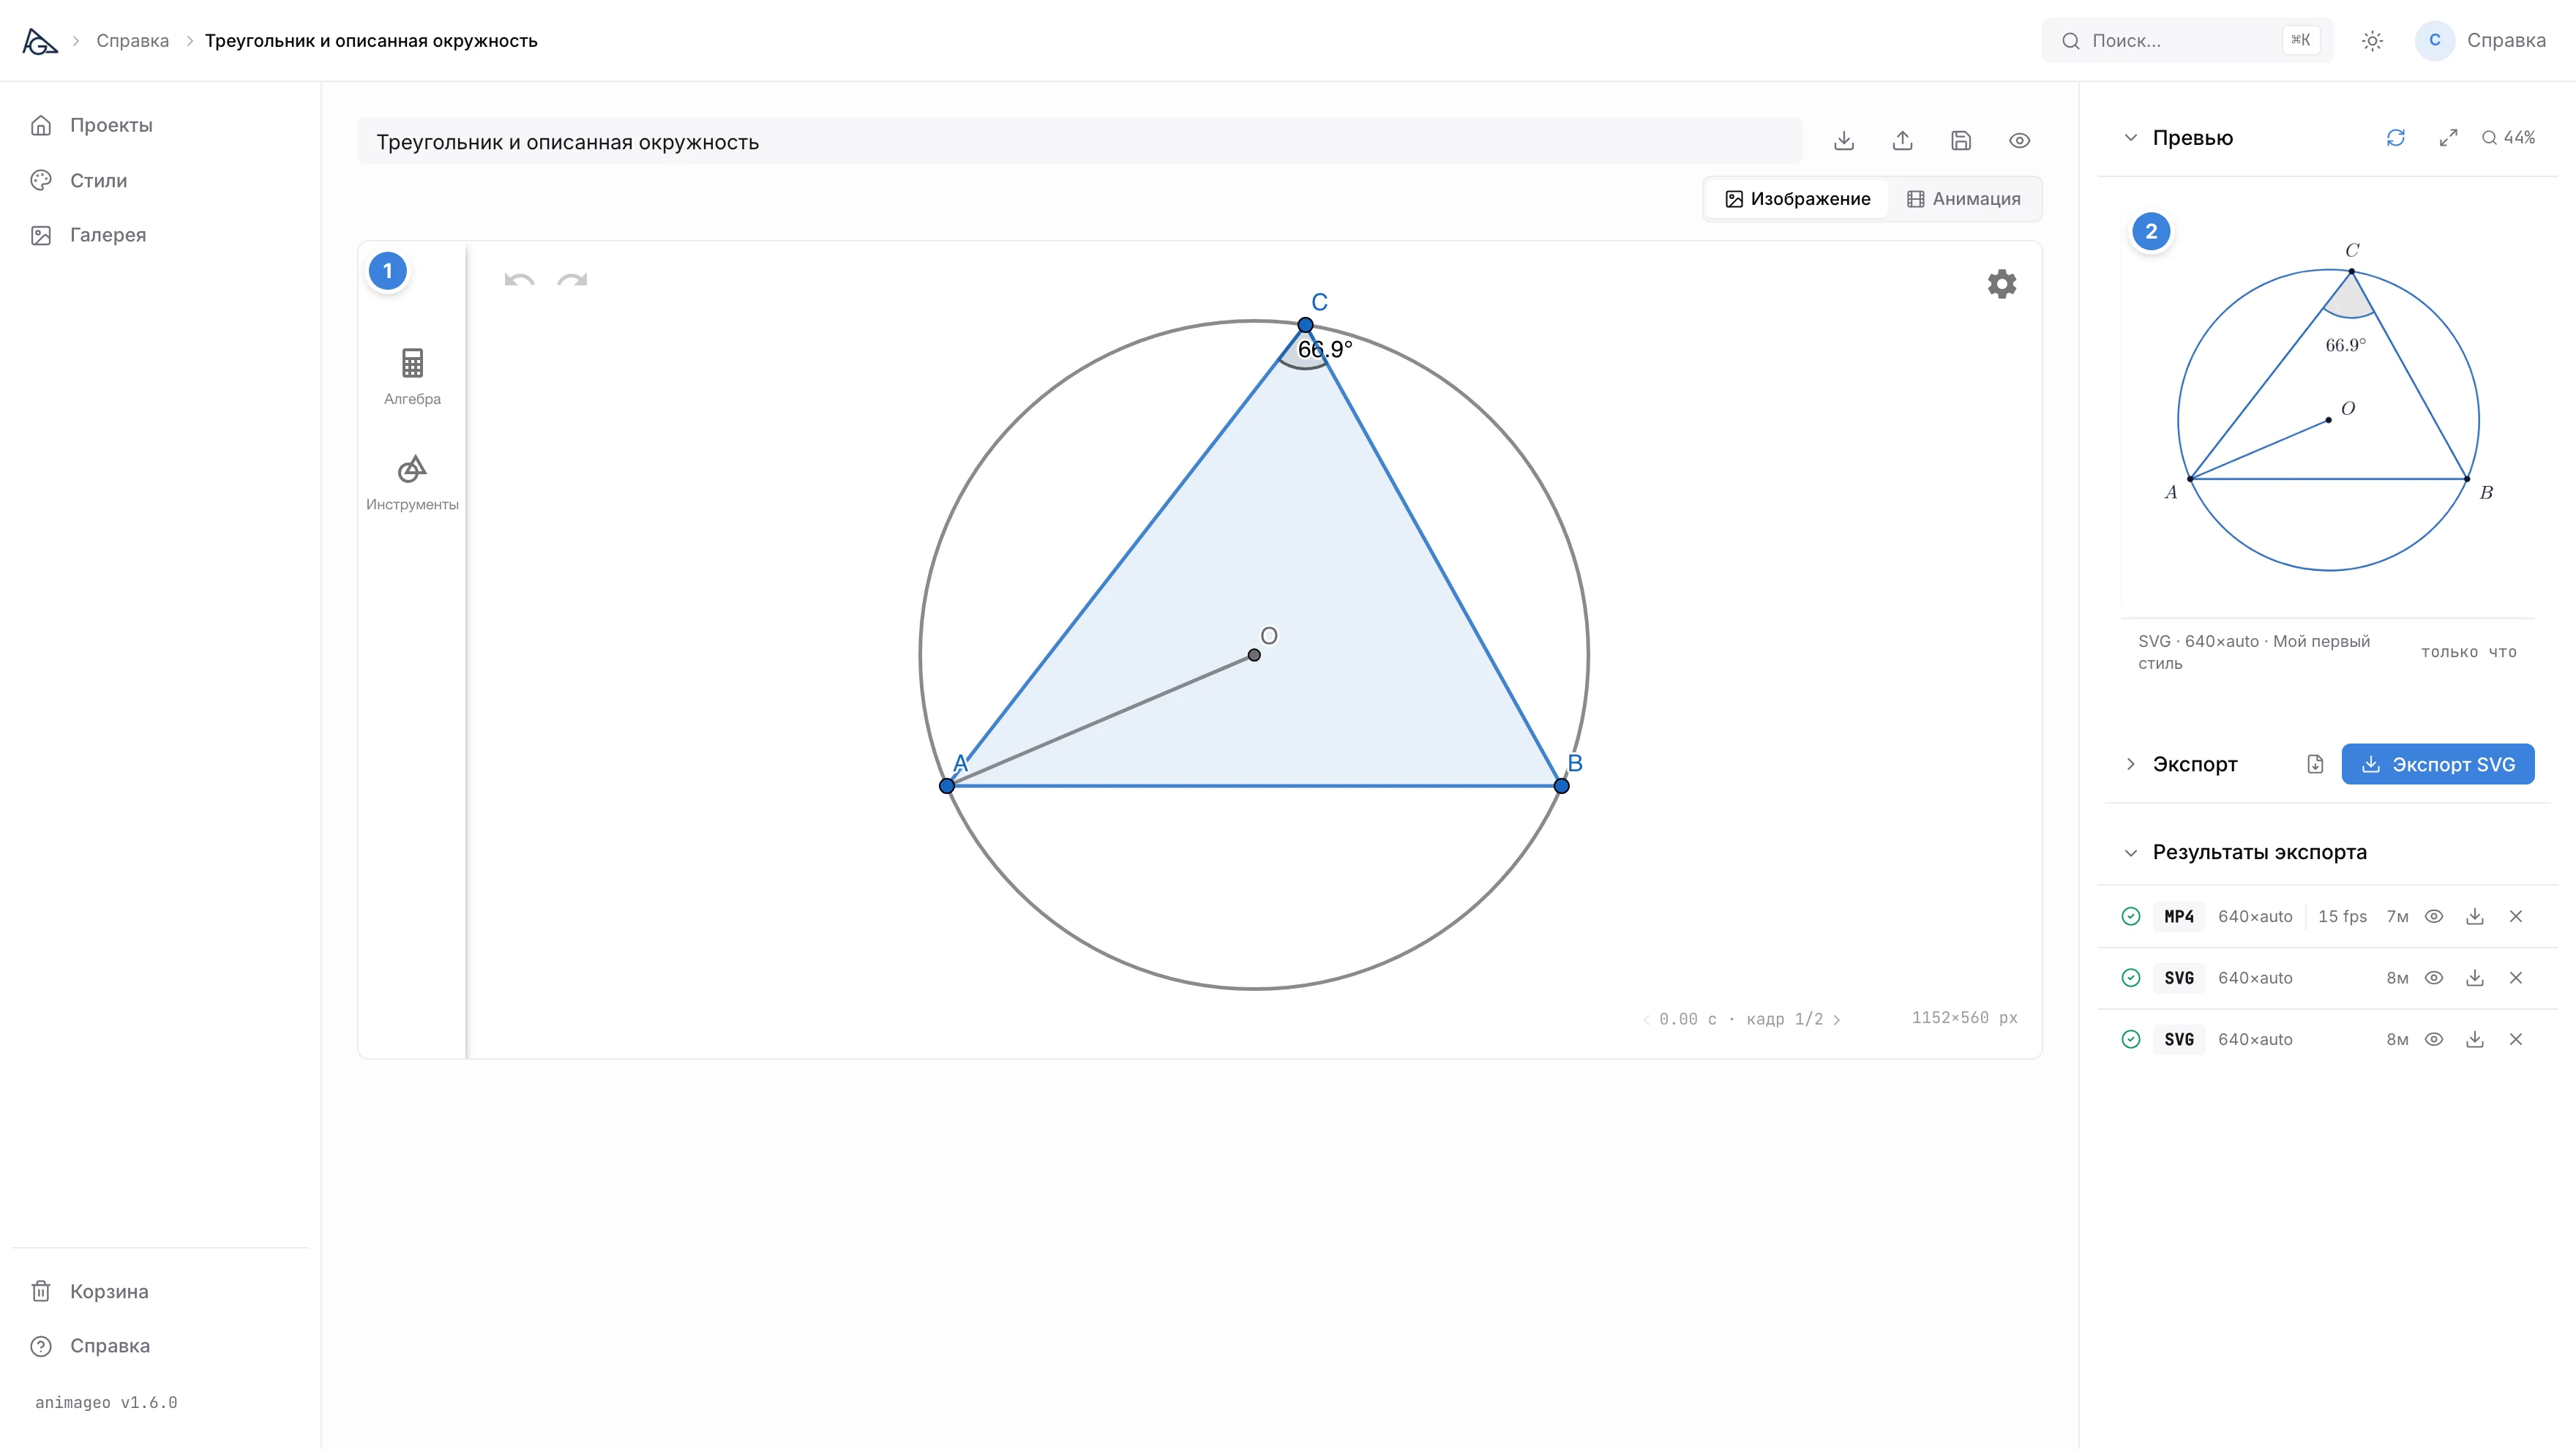Viewport: 2576px width, 1449px height.
Task: Click the animageo logo icon
Action: coord(40,41)
